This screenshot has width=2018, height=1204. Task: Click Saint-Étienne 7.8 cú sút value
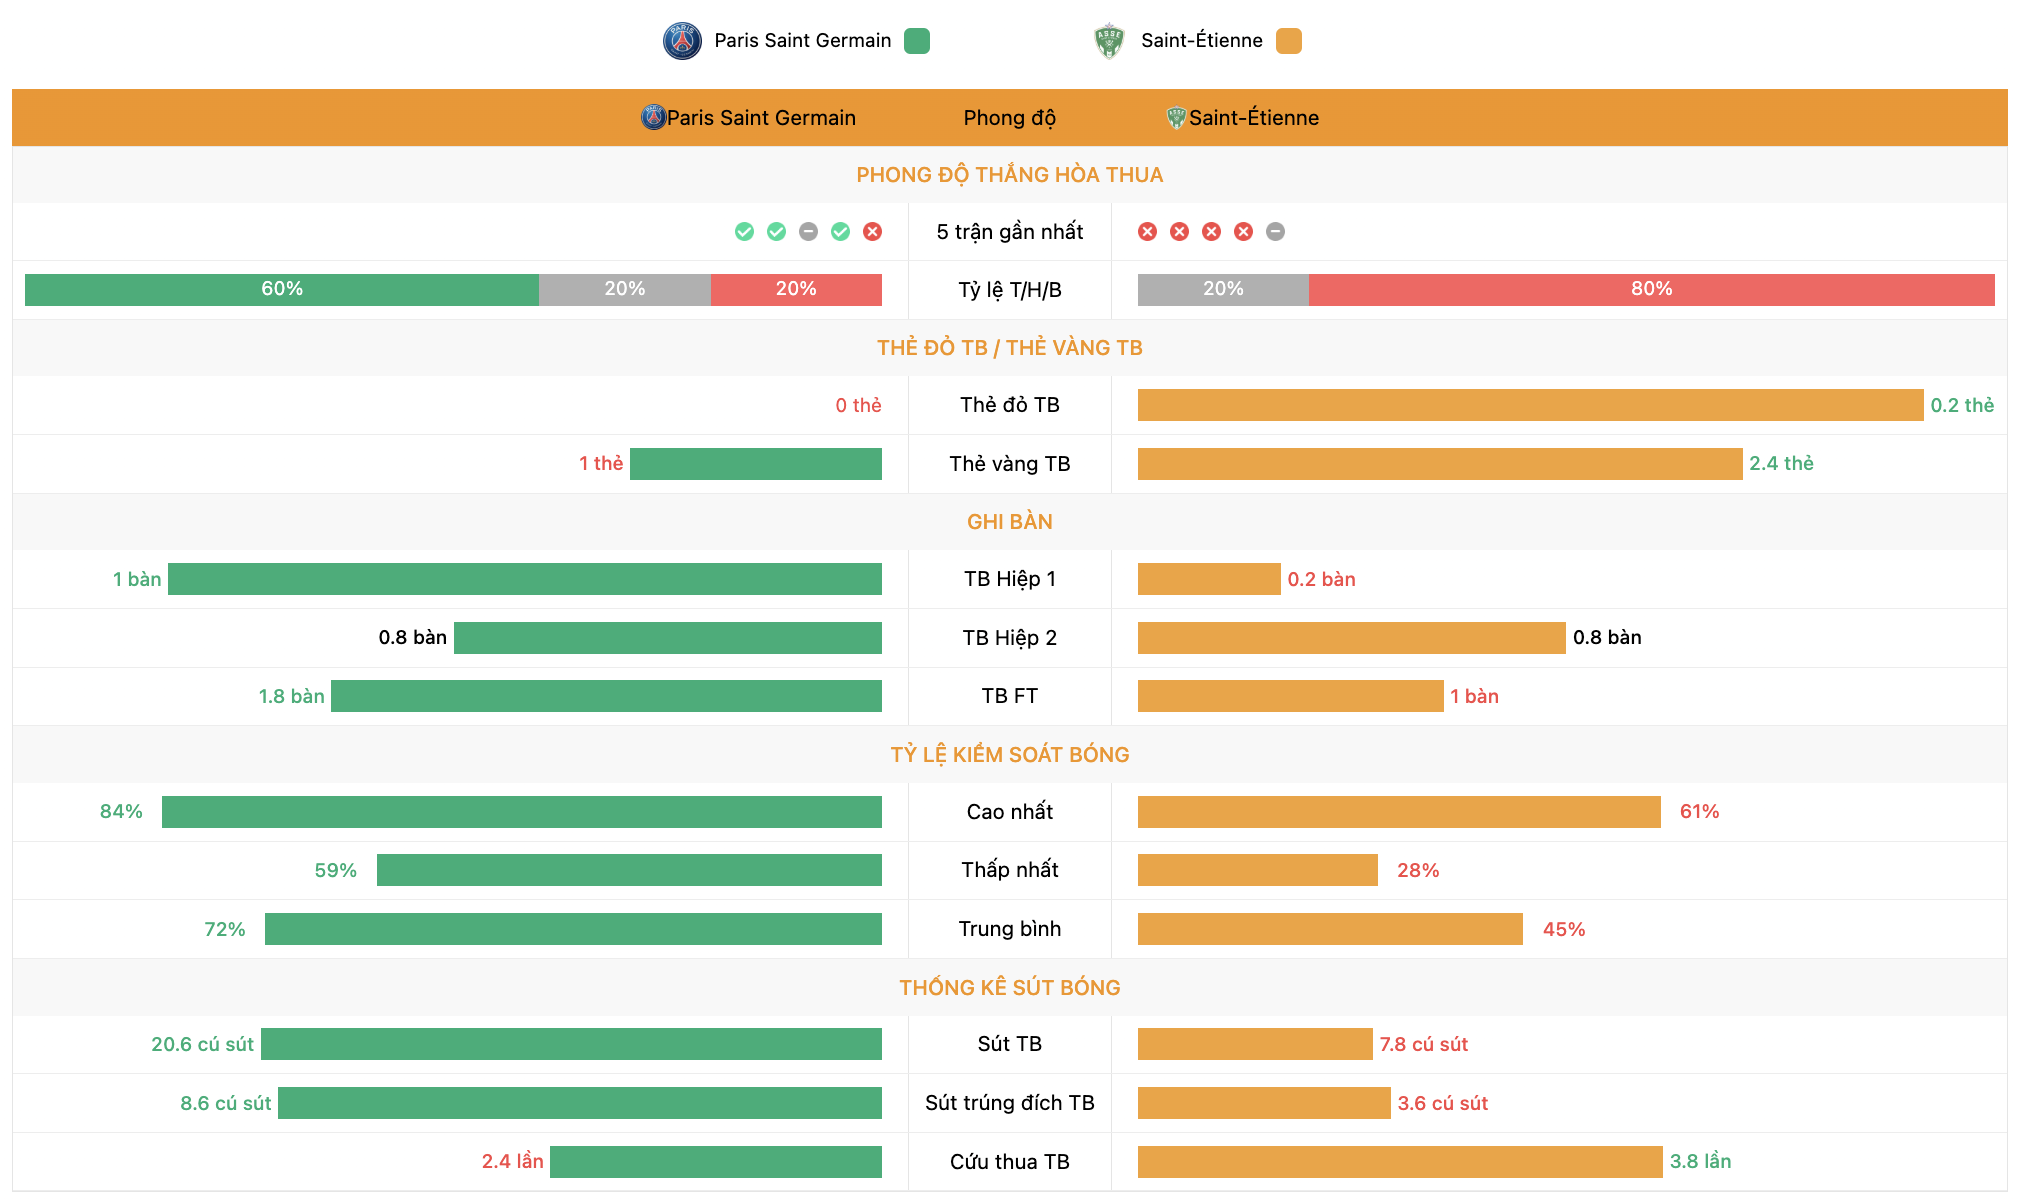pyautogui.click(x=1423, y=1044)
